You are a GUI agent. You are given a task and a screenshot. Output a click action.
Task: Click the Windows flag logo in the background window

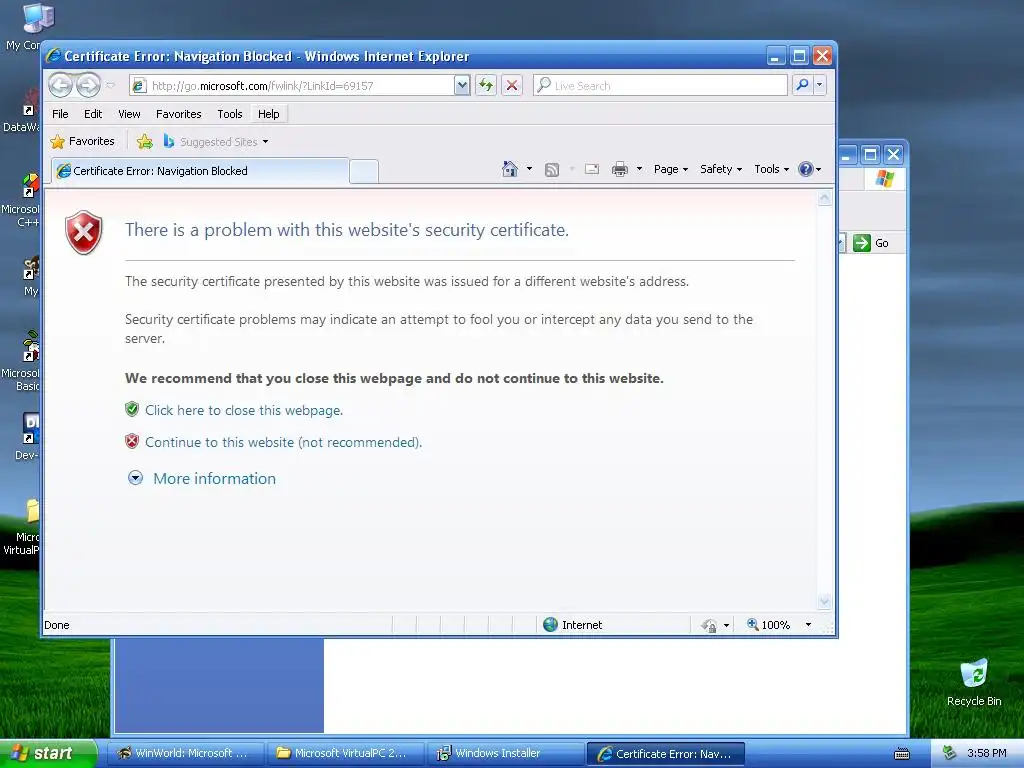[885, 178]
